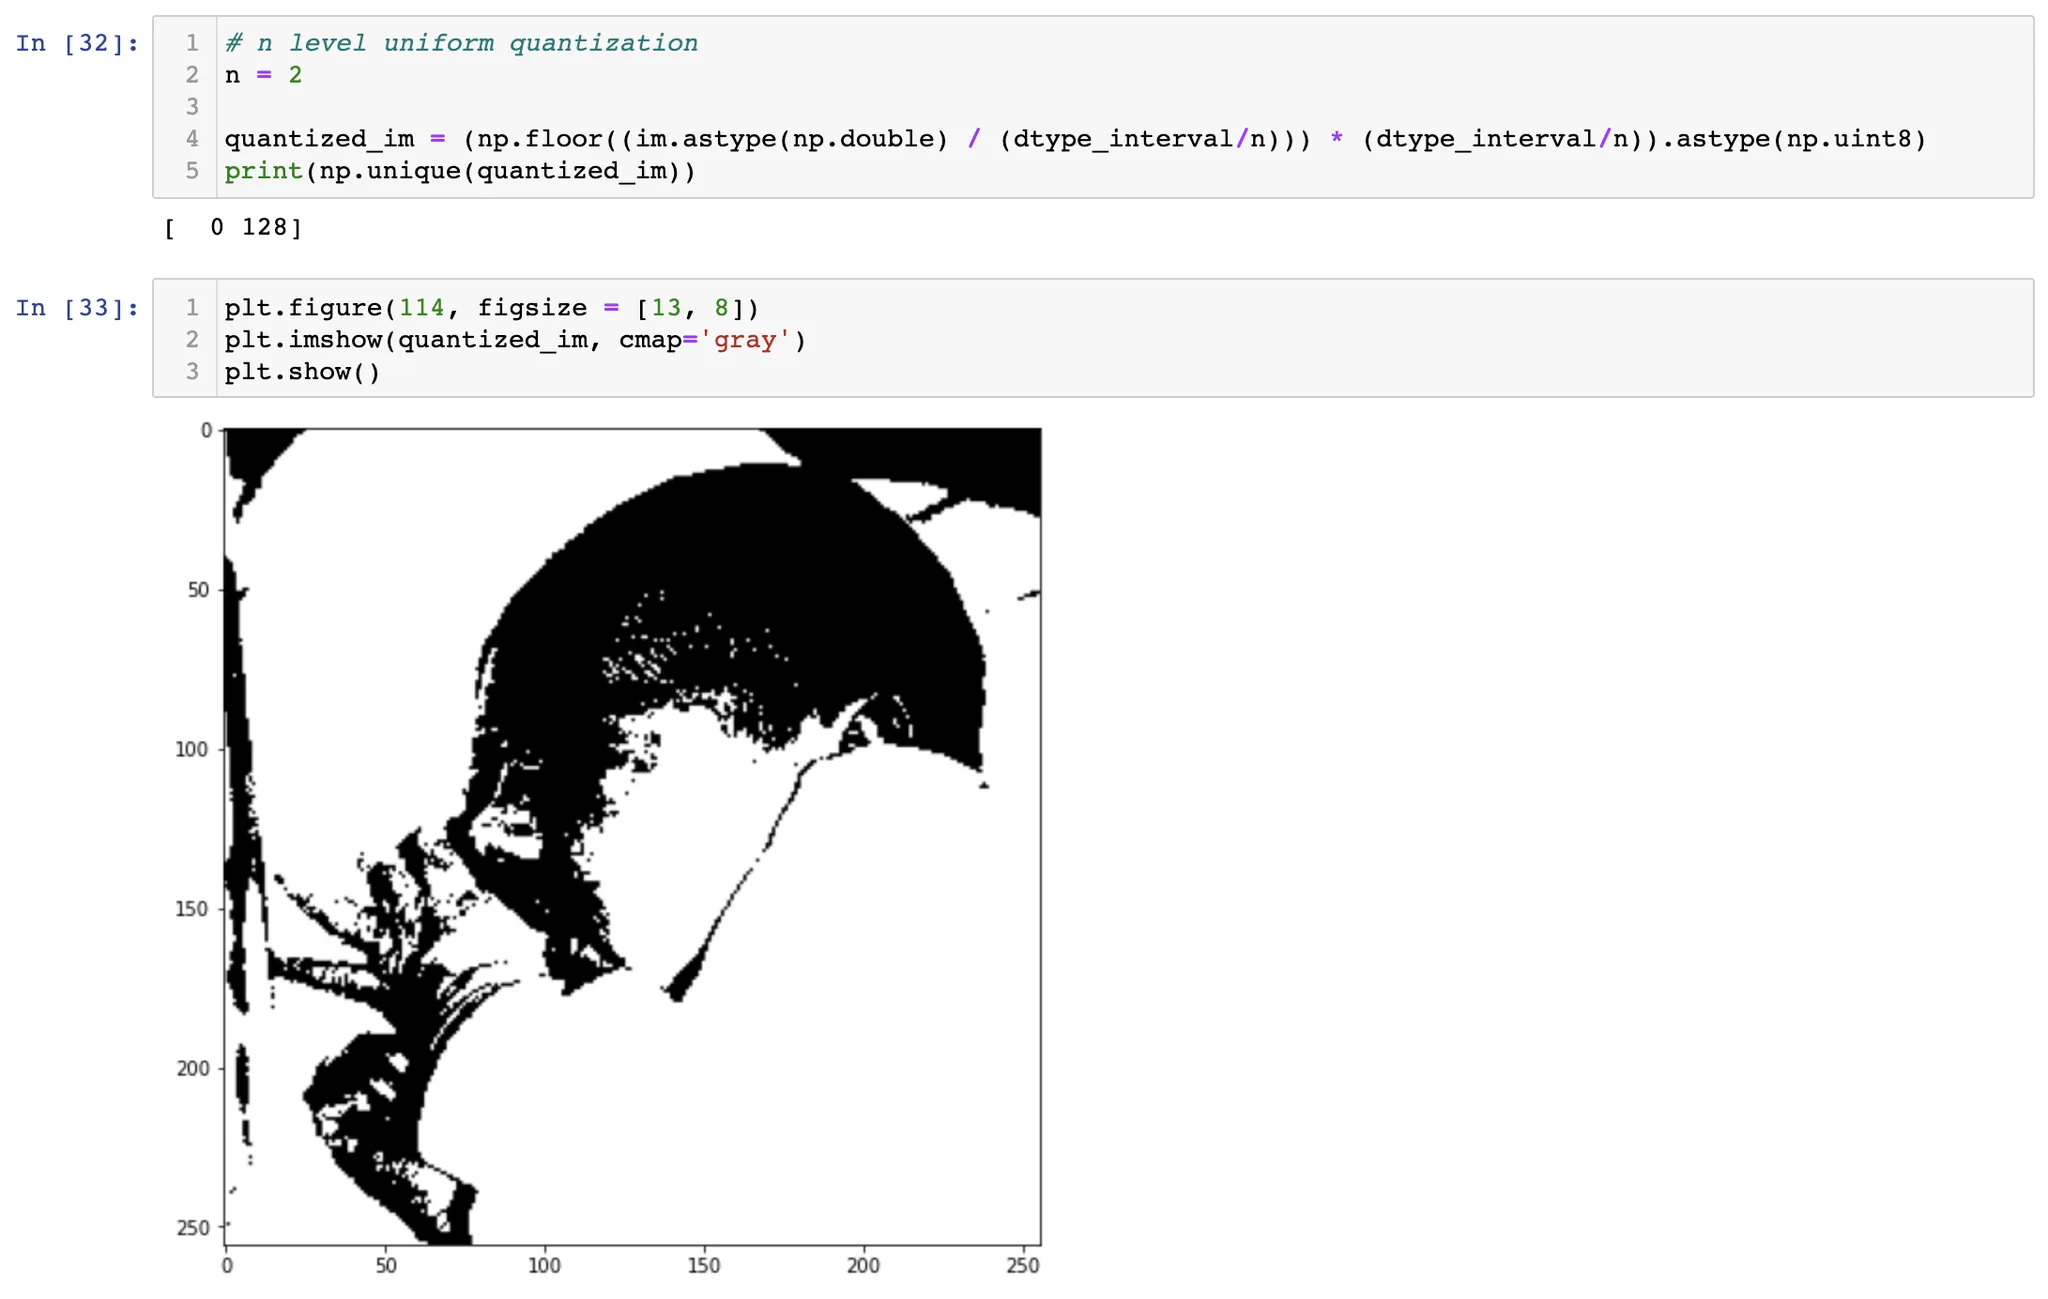Viewport: 2048px width, 1299px height.
Task: Click np.floor in the quantization expression
Action: [x=539, y=139]
